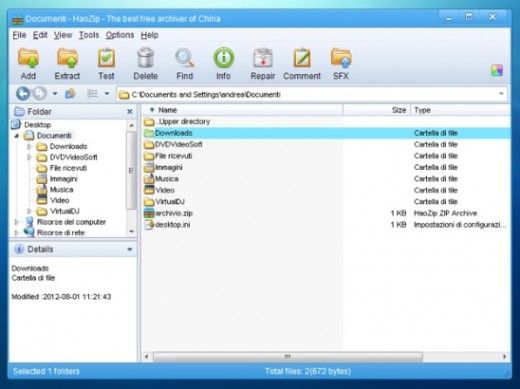520x389 pixels.
Task: Open the View menu
Action: (63, 35)
